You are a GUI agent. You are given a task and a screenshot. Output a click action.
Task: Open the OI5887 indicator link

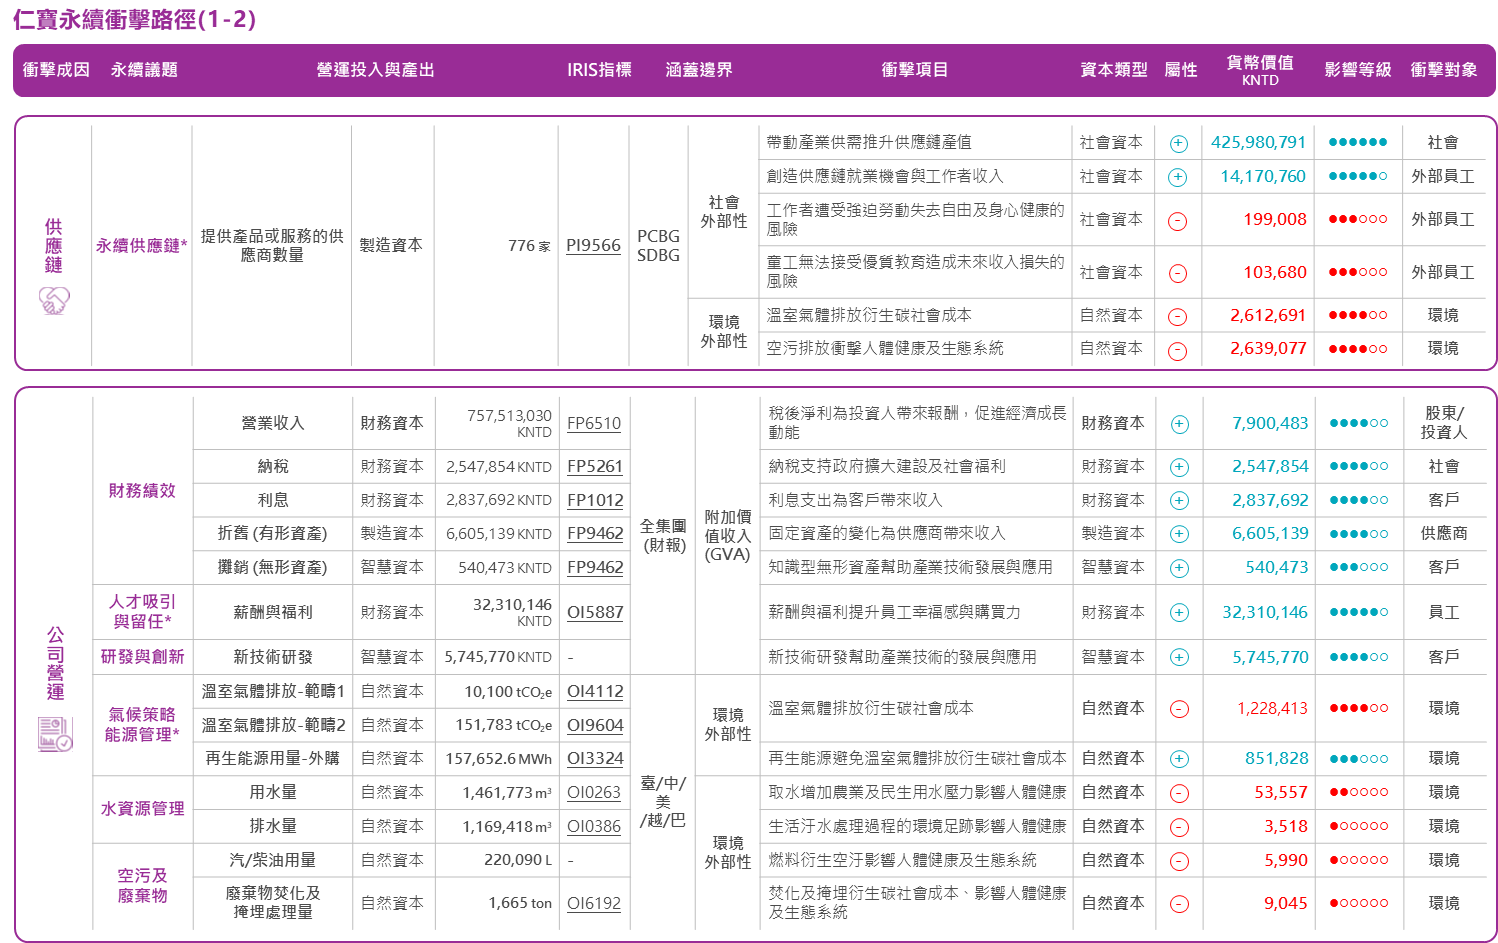pos(595,612)
